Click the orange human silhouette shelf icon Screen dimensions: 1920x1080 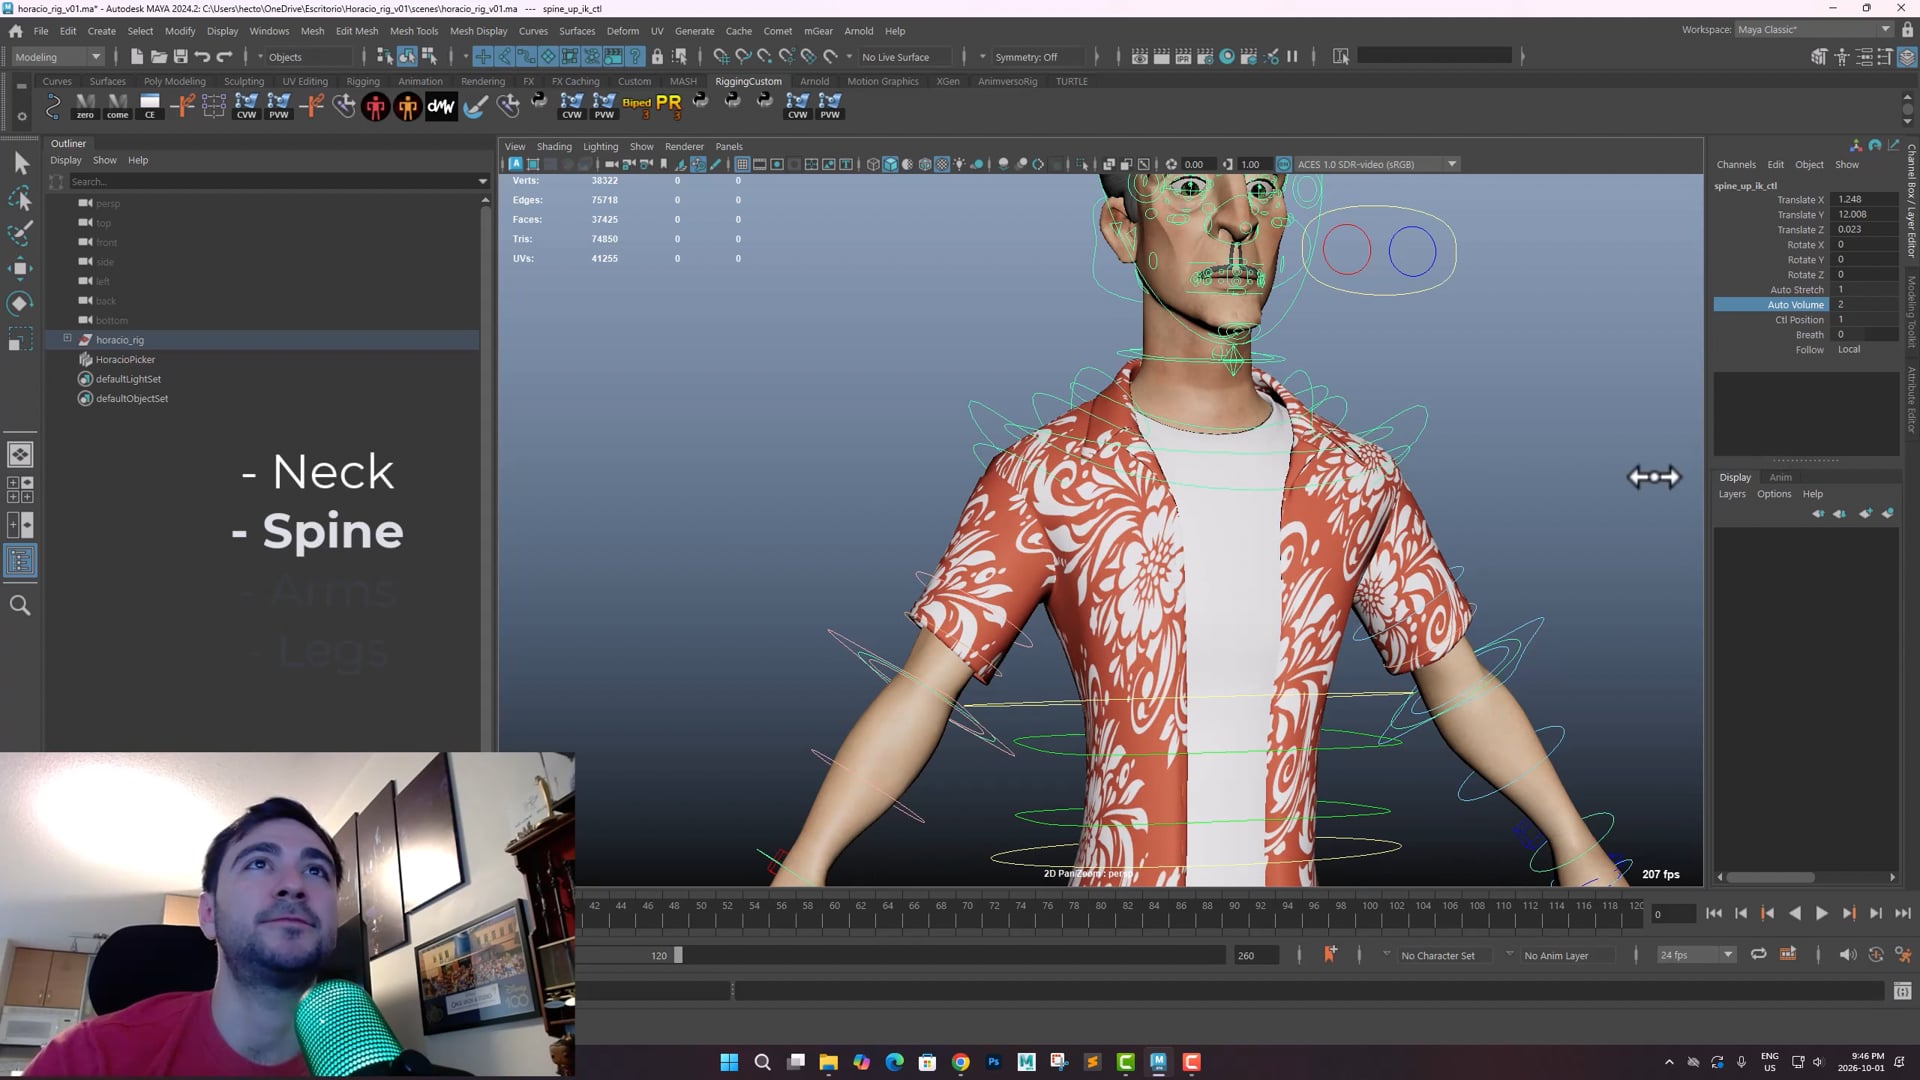(408, 106)
